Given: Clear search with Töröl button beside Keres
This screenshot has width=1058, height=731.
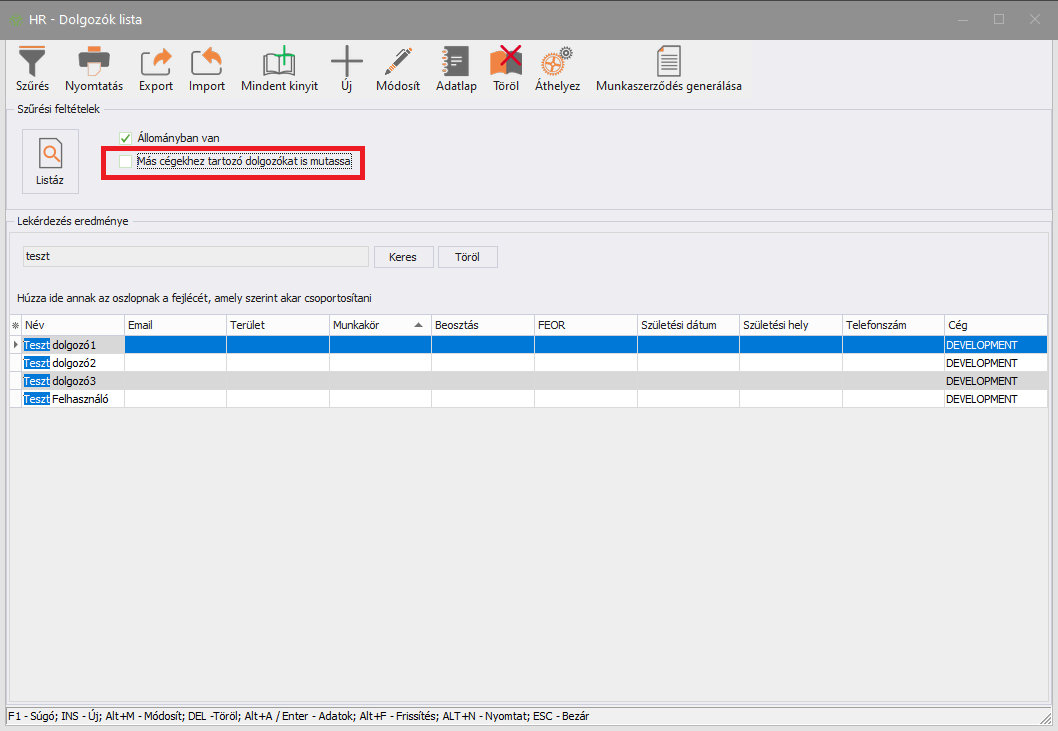Looking at the screenshot, I should tap(467, 257).
